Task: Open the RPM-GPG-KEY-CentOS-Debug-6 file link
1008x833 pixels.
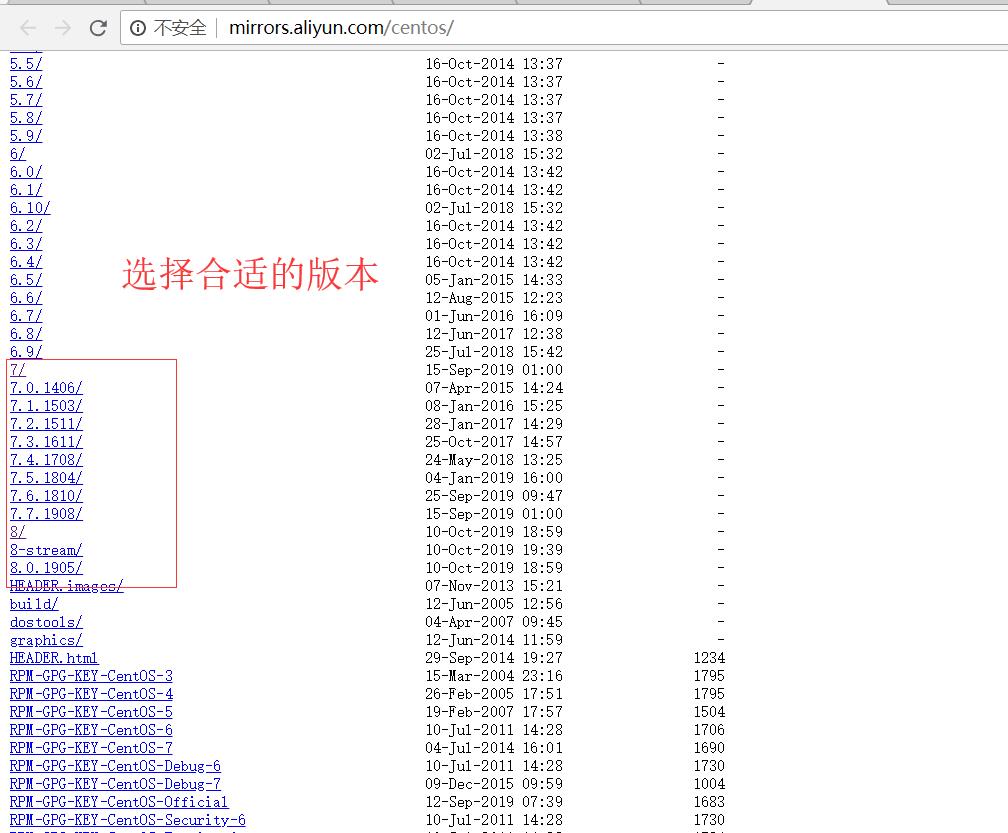Action: point(115,766)
